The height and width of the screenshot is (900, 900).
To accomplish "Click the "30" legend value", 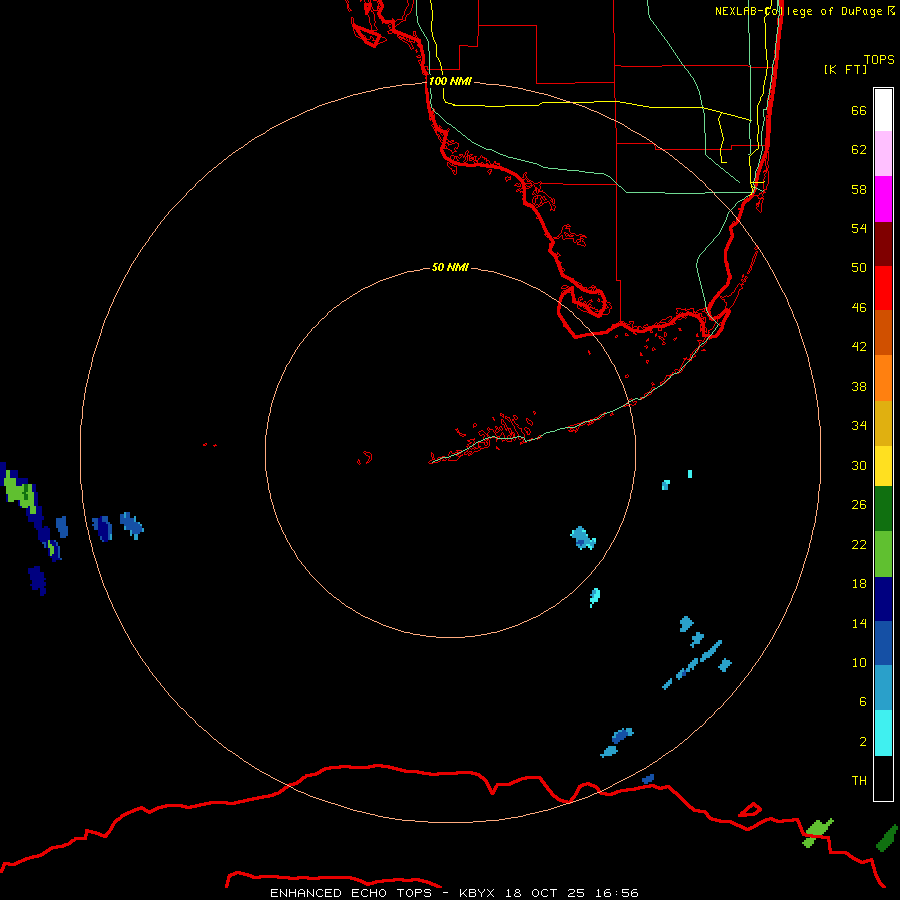I will (859, 465).
